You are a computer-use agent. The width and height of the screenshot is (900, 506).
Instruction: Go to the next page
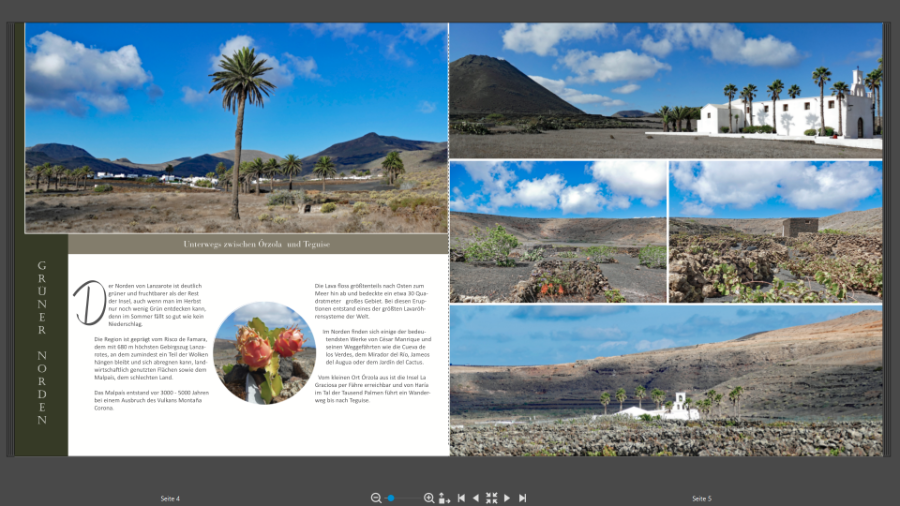point(507,498)
